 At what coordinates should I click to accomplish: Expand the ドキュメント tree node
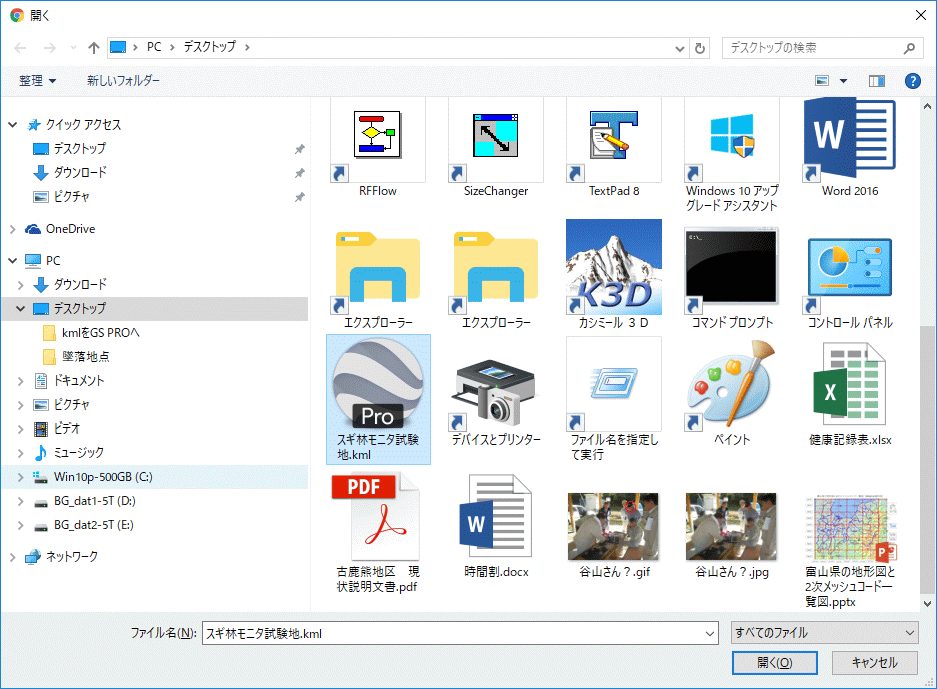click(20, 381)
